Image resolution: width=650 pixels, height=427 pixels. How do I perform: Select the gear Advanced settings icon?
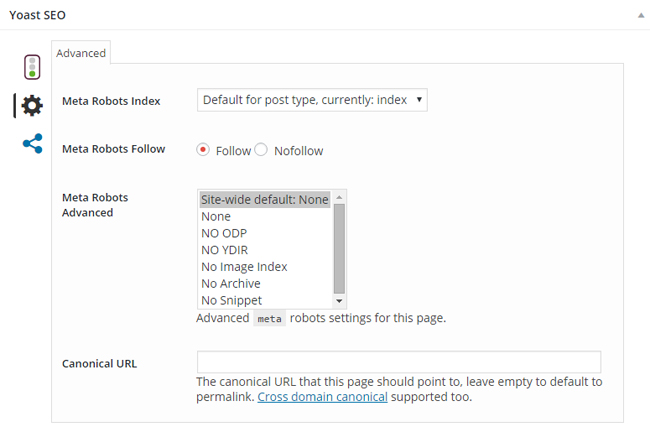click(32, 105)
